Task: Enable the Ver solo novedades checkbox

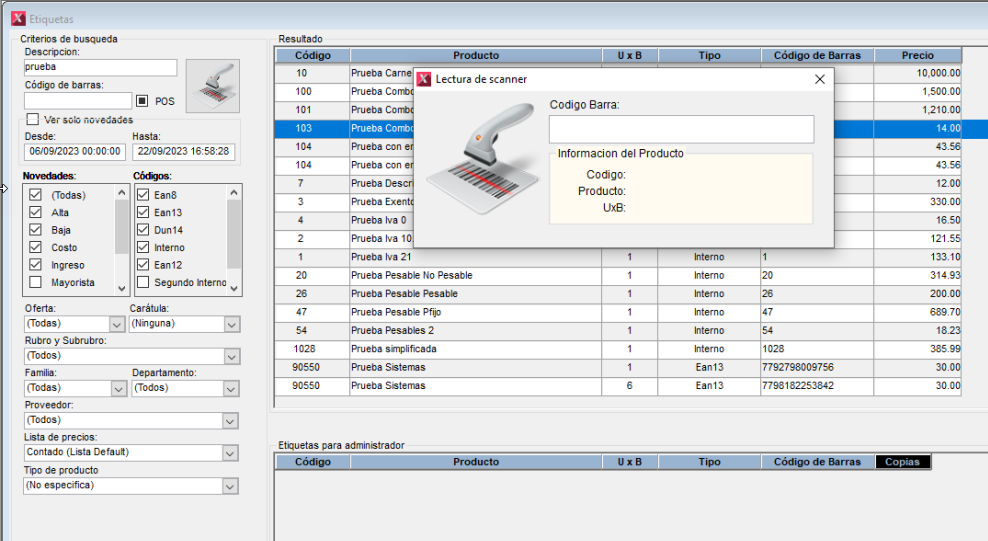Action: pyautogui.click(x=33, y=119)
